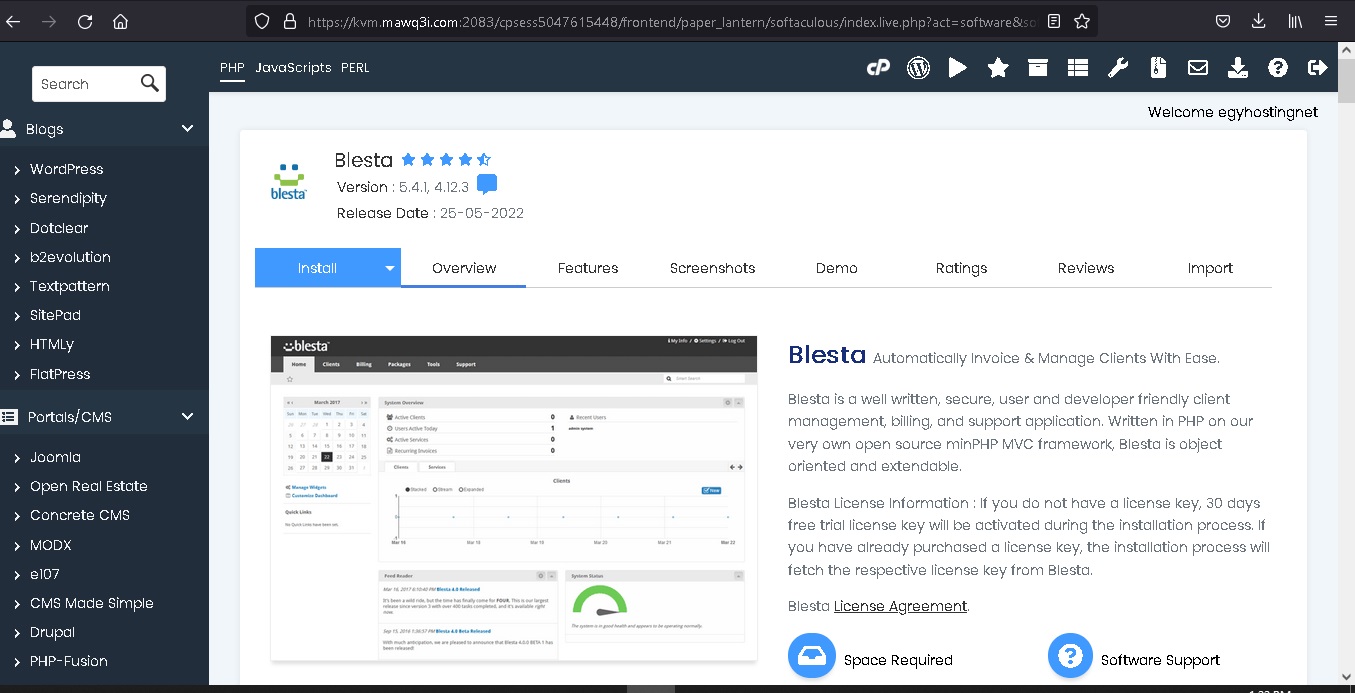Image resolution: width=1355 pixels, height=693 pixels.
Task: Click the browser address bar URL
Action: pyautogui.click(x=670, y=21)
